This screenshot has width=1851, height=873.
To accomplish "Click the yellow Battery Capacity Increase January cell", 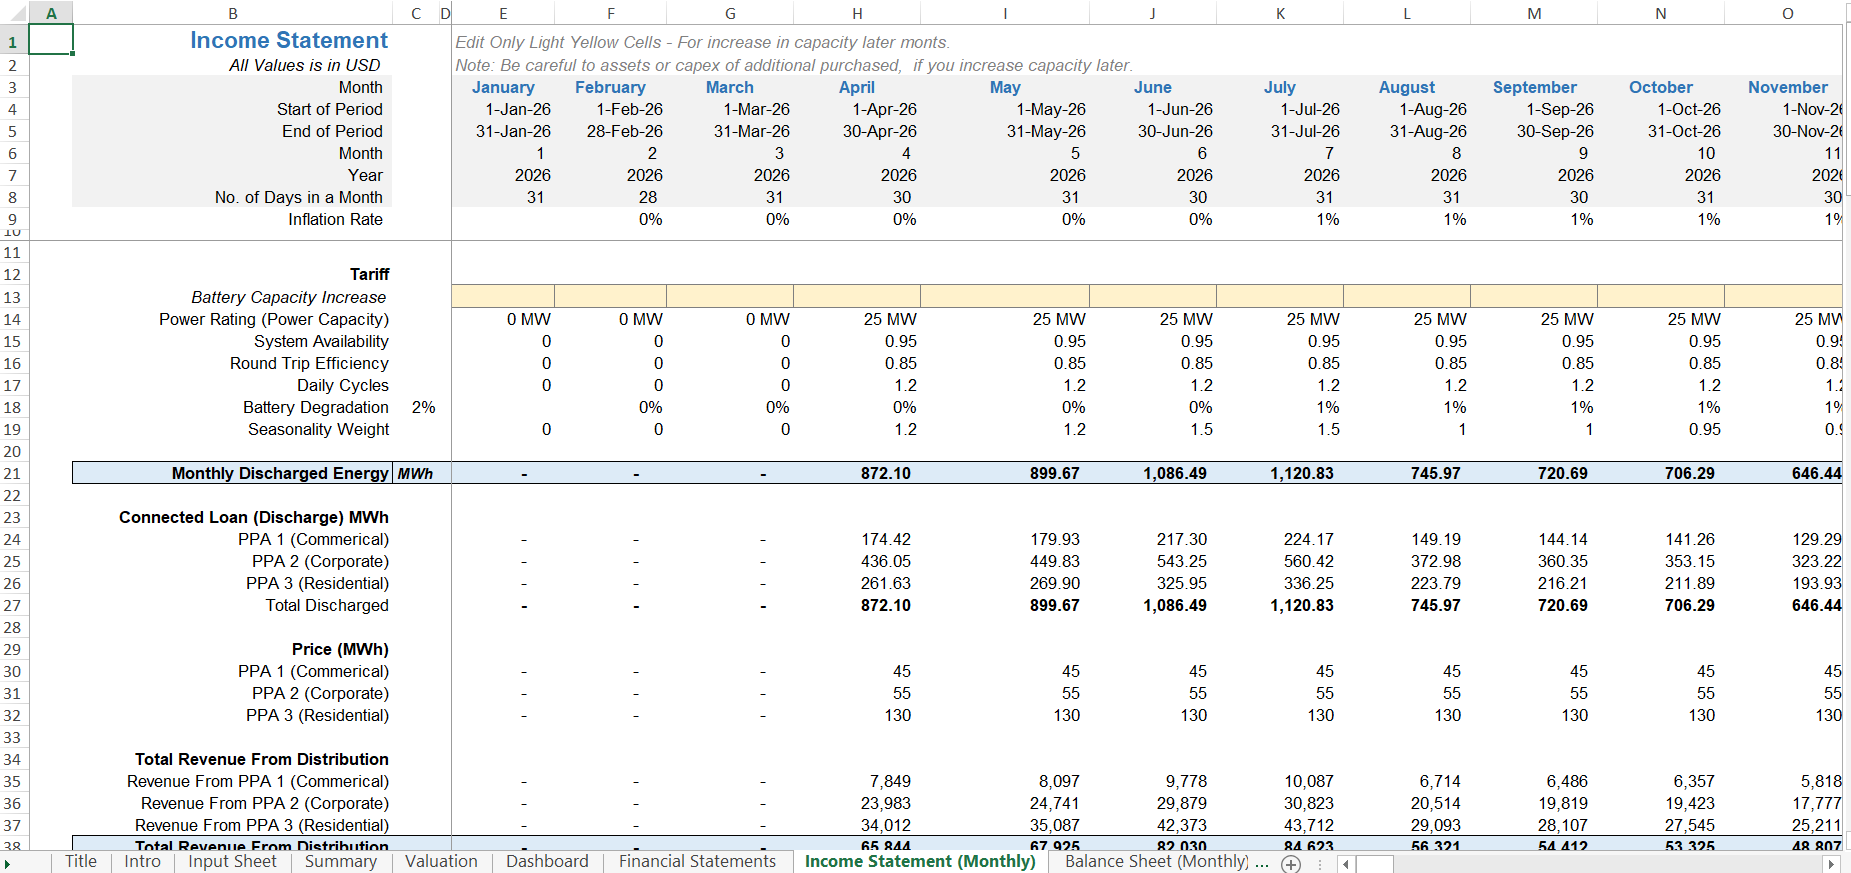I will tap(503, 296).
